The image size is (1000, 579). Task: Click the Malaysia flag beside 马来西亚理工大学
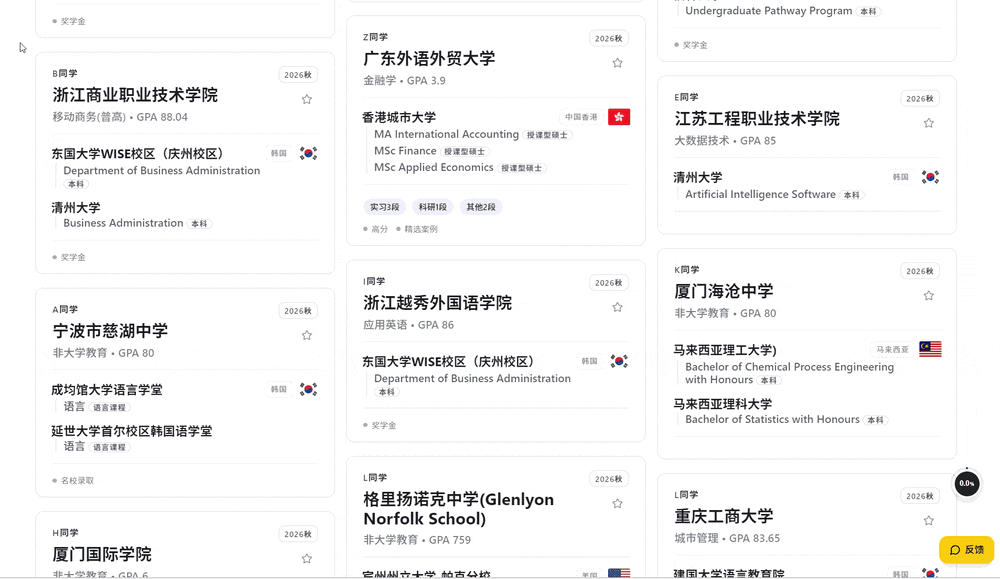tap(930, 349)
